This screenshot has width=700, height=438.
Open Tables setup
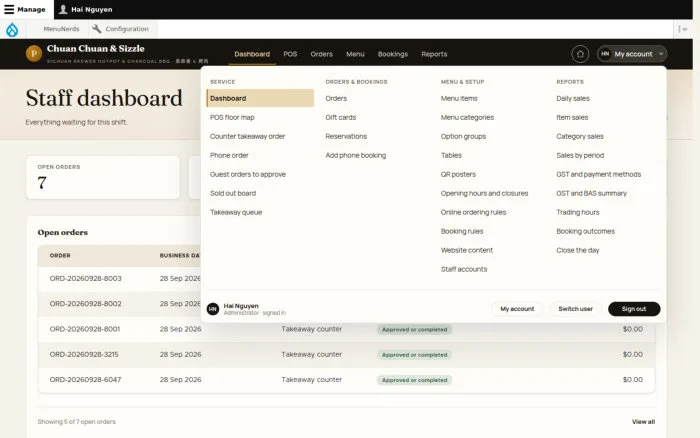pos(451,155)
